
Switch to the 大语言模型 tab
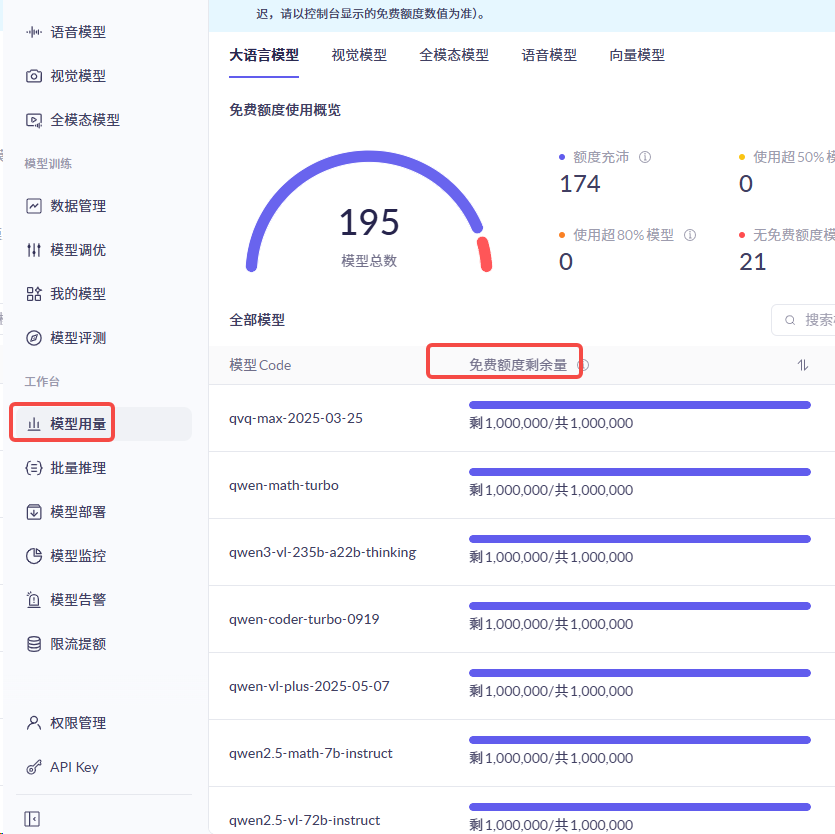(x=264, y=55)
